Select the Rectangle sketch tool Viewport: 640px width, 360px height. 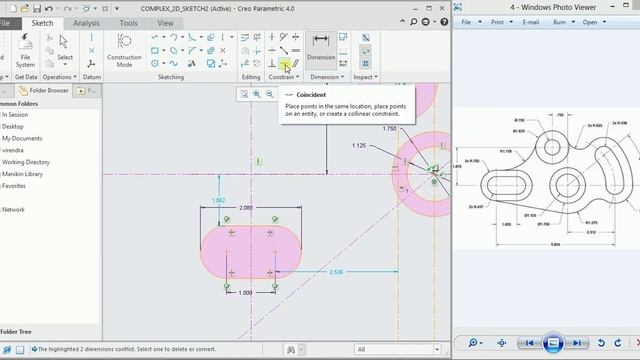(x=154, y=51)
